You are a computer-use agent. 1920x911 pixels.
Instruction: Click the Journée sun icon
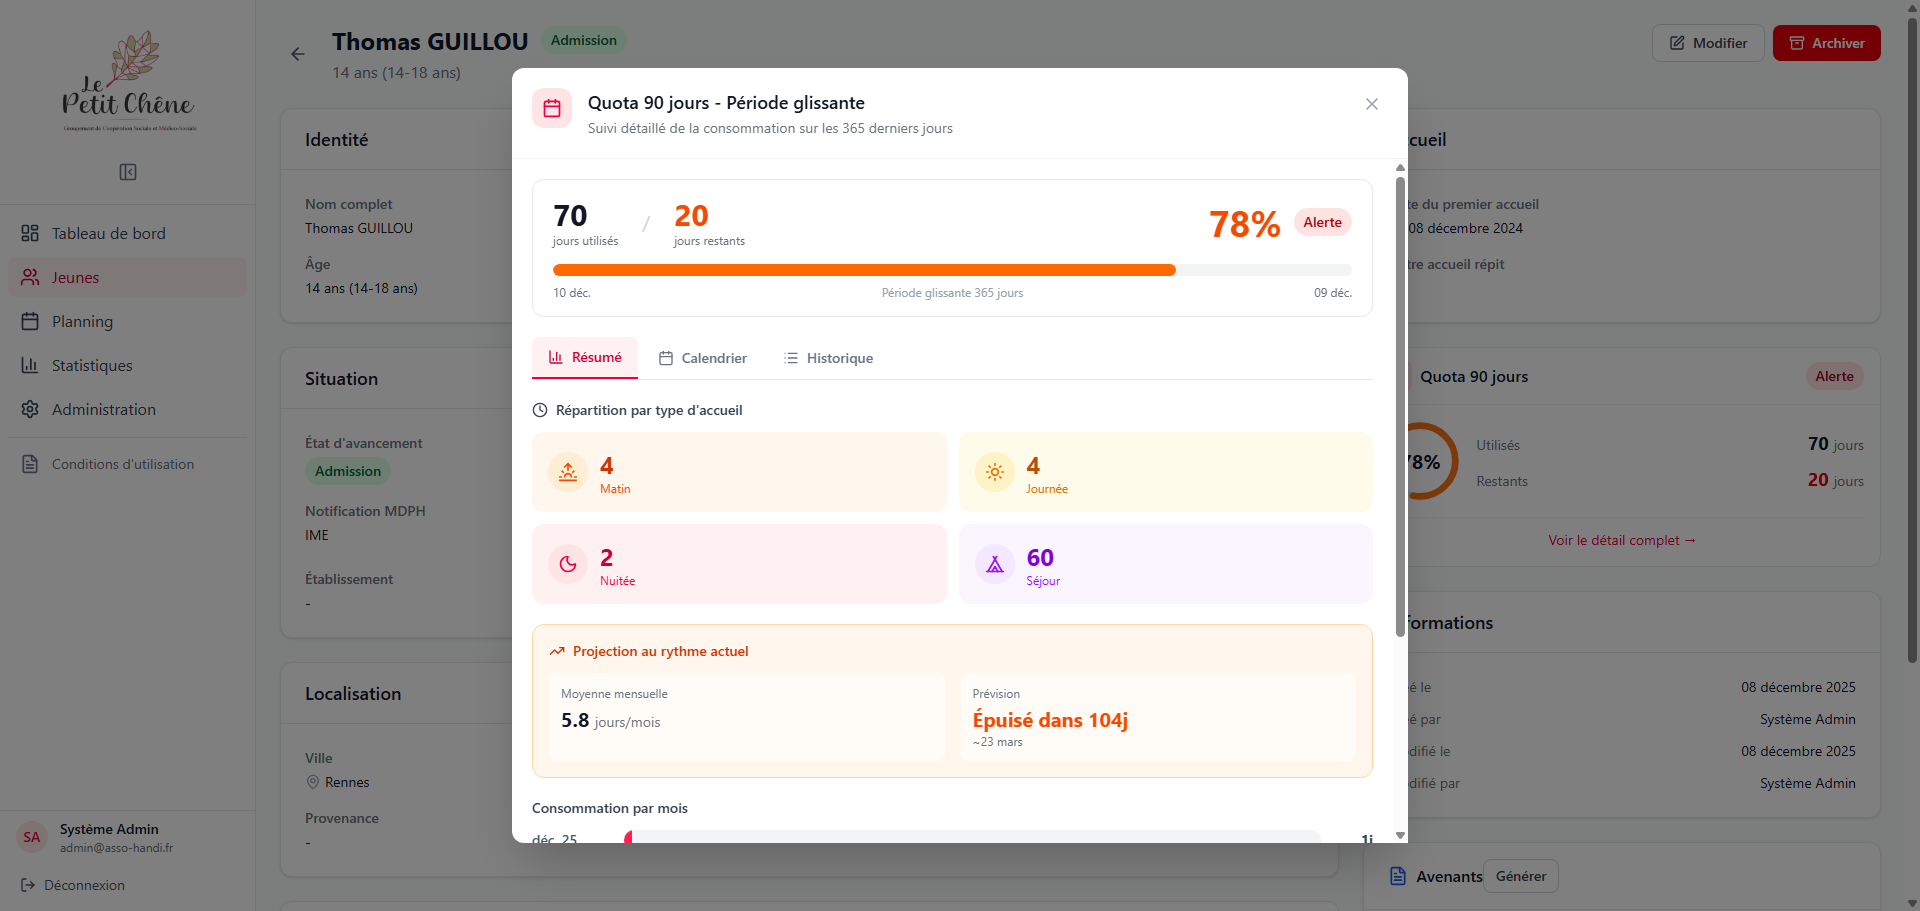click(x=995, y=472)
